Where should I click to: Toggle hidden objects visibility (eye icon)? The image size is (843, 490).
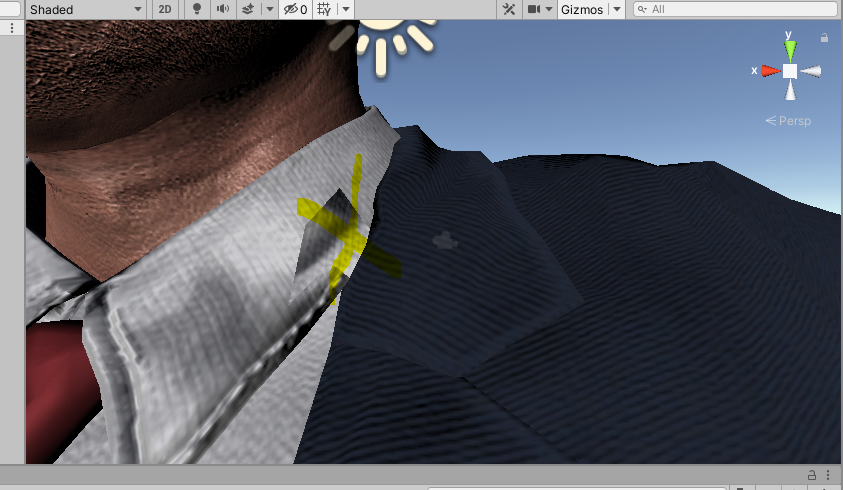295,9
